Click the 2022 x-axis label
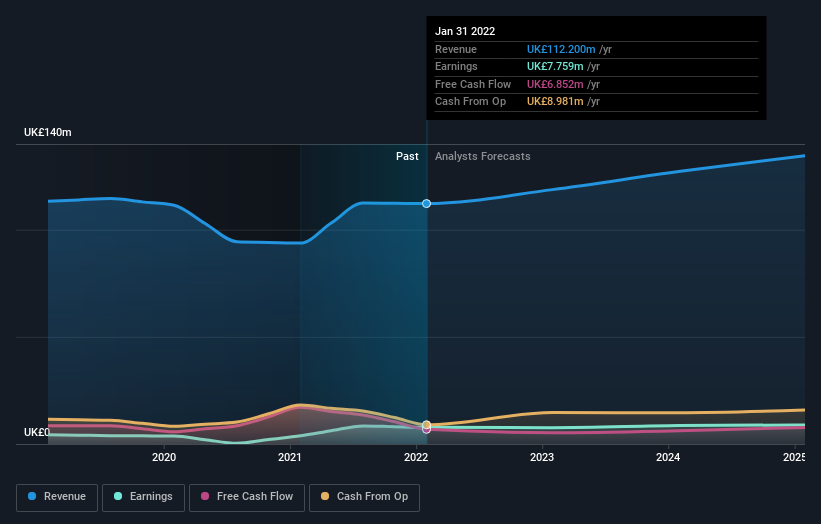Image resolution: width=821 pixels, height=524 pixels. 416,458
